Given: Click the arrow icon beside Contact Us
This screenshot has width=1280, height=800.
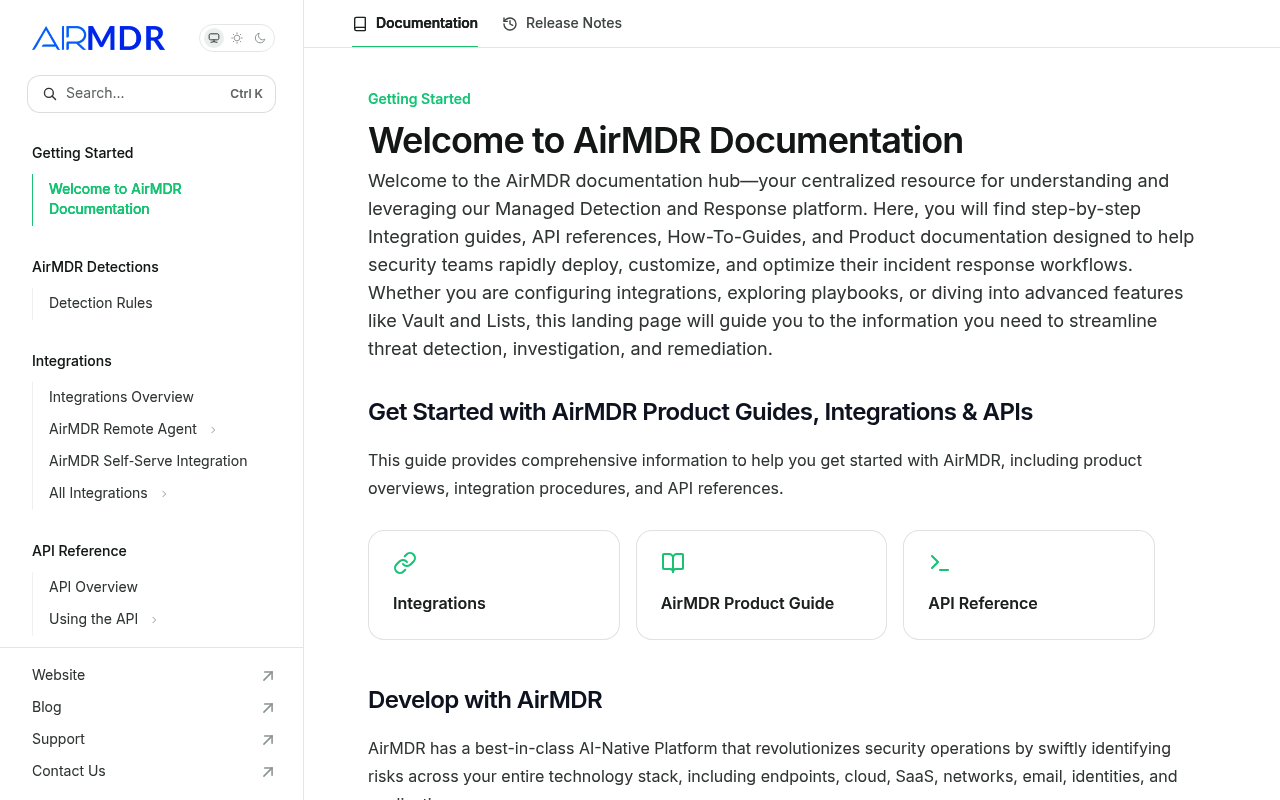Looking at the screenshot, I should [x=267, y=772].
